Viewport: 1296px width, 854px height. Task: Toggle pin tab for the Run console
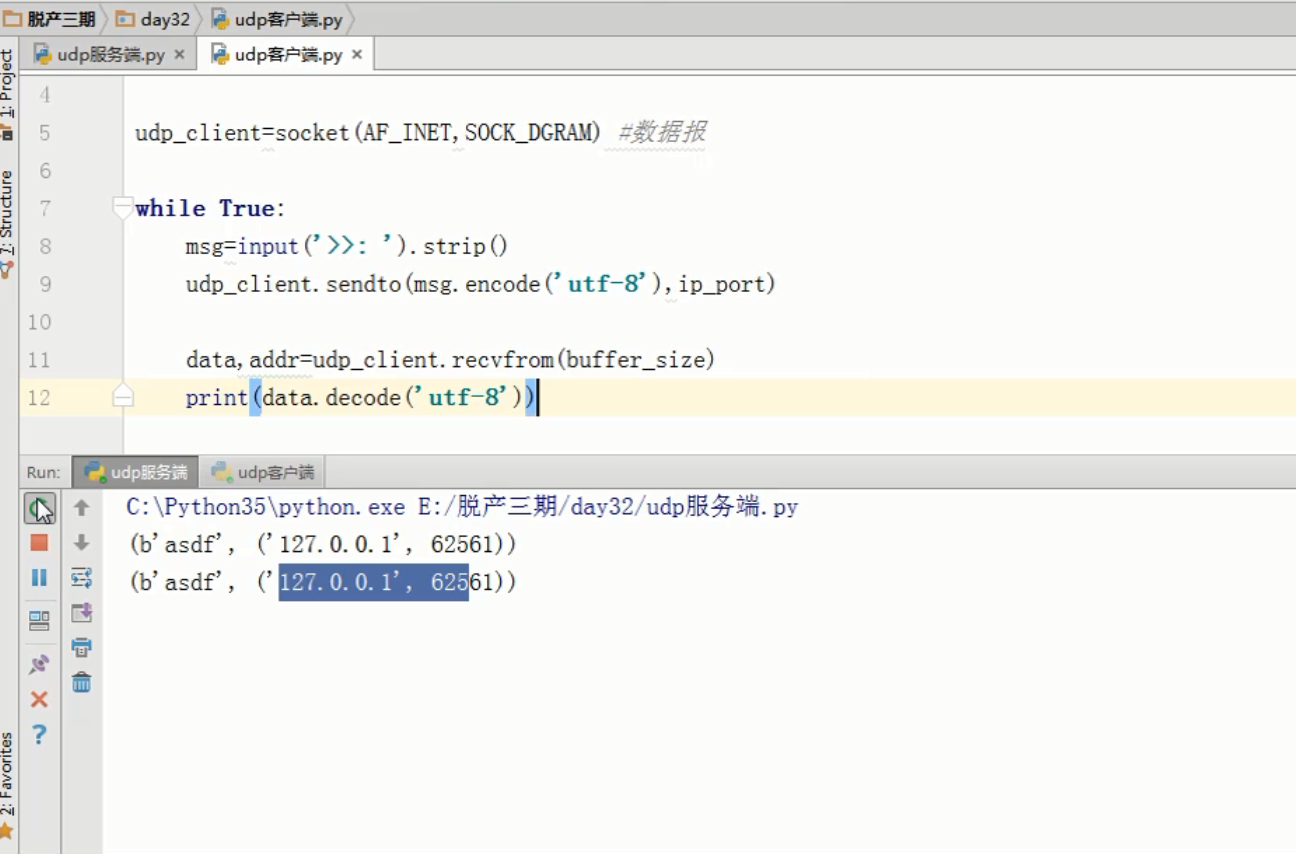39,664
